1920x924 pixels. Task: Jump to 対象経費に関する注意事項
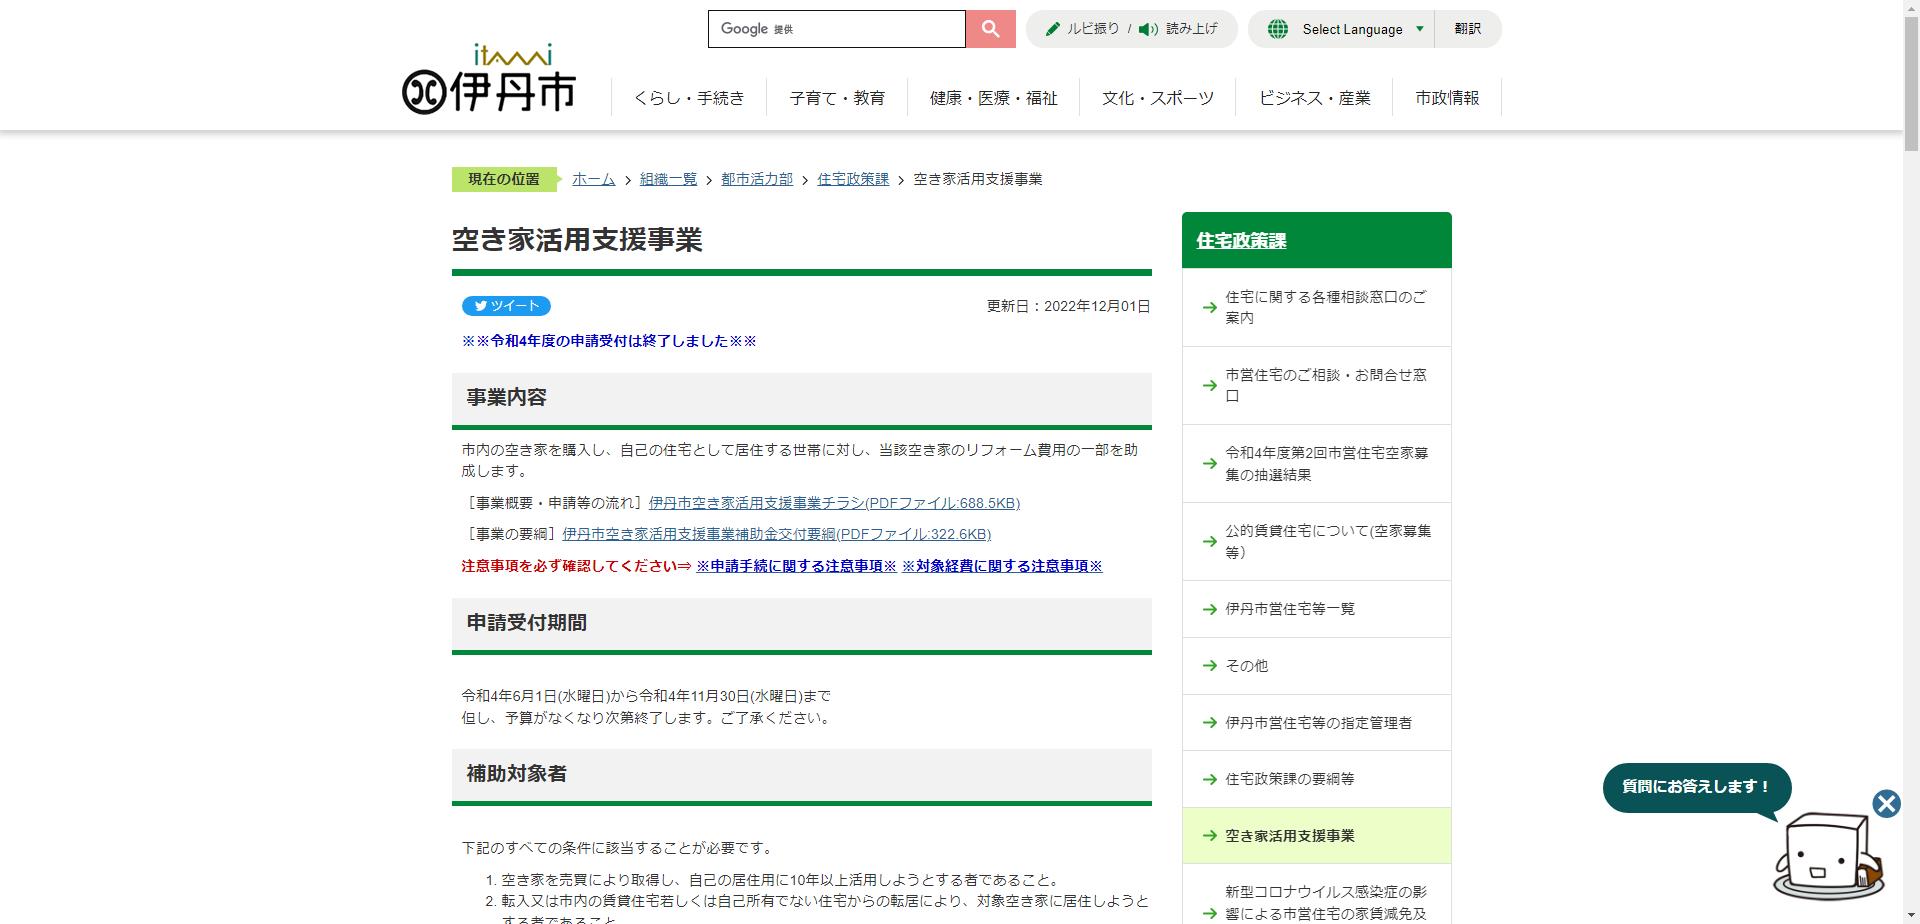coord(1002,566)
